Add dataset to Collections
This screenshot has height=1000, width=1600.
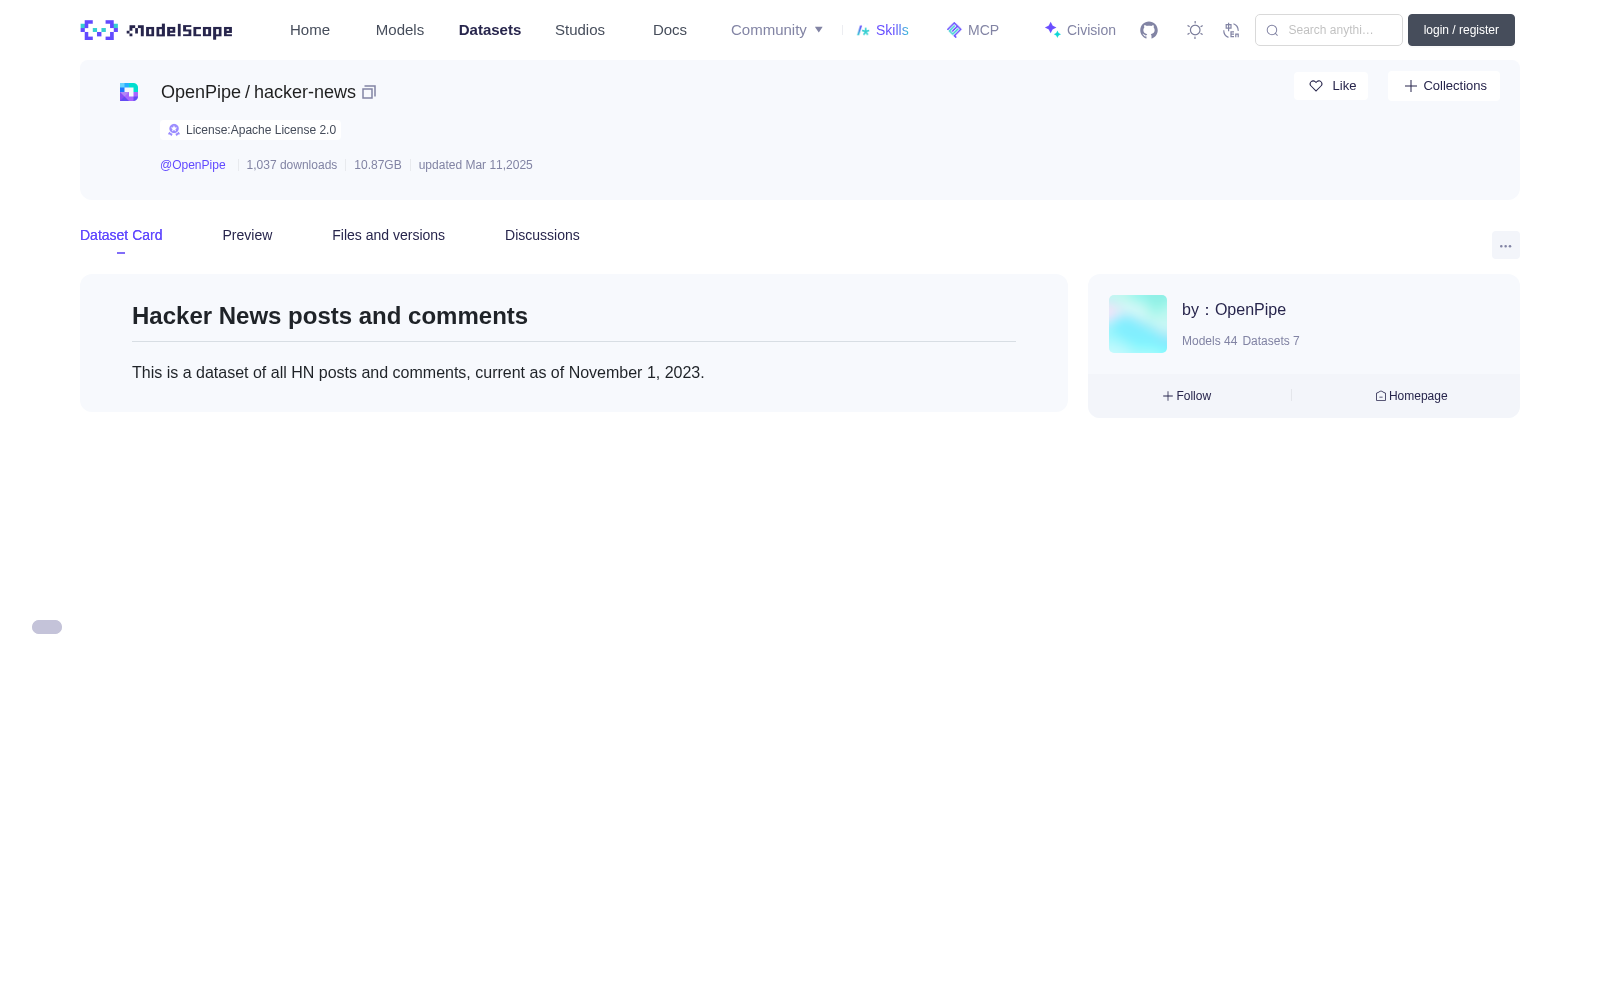(1444, 86)
